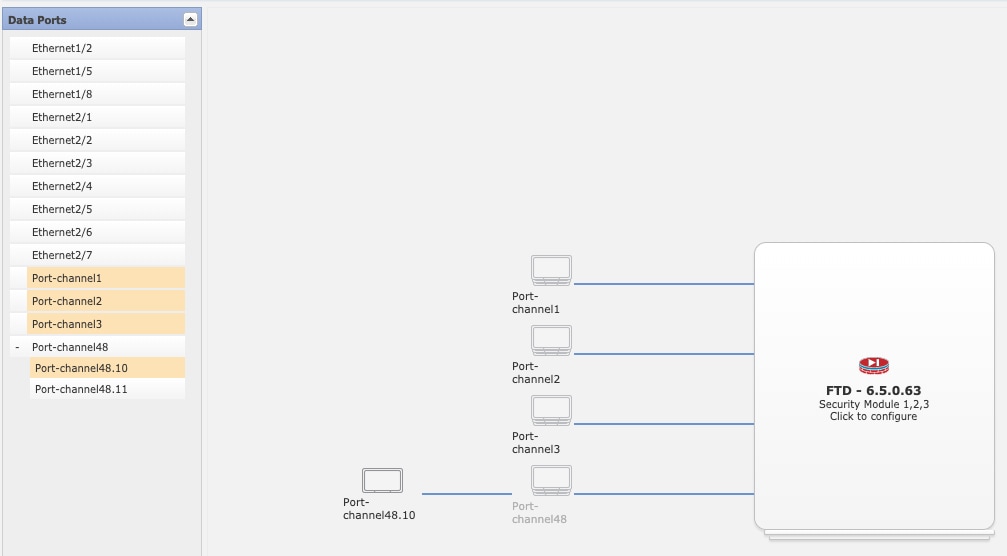This screenshot has width=1007, height=556.
Task: Select Ethernet2/4 in the port list
Action: [x=98, y=186]
